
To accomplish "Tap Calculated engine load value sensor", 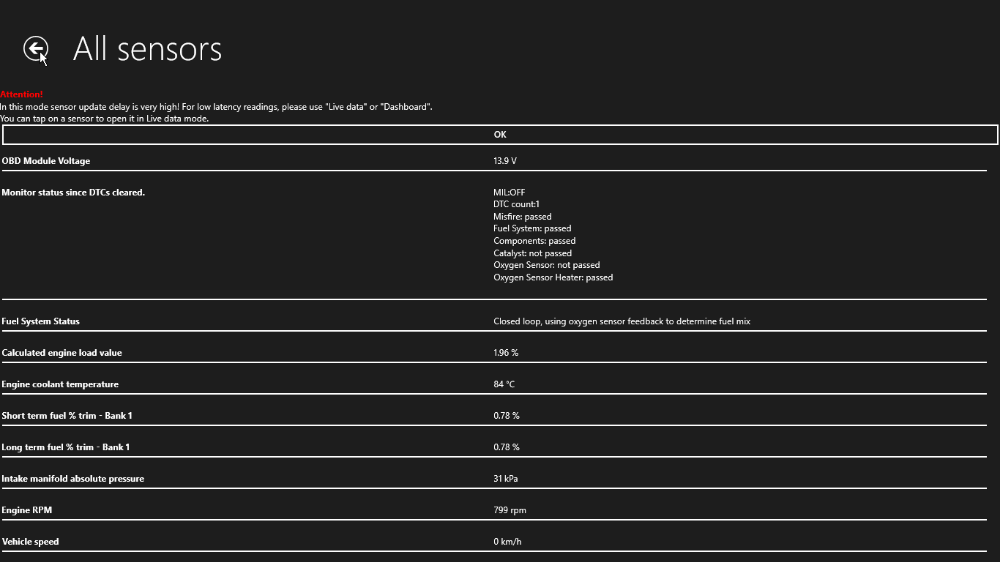I will pyautogui.click(x=62, y=353).
